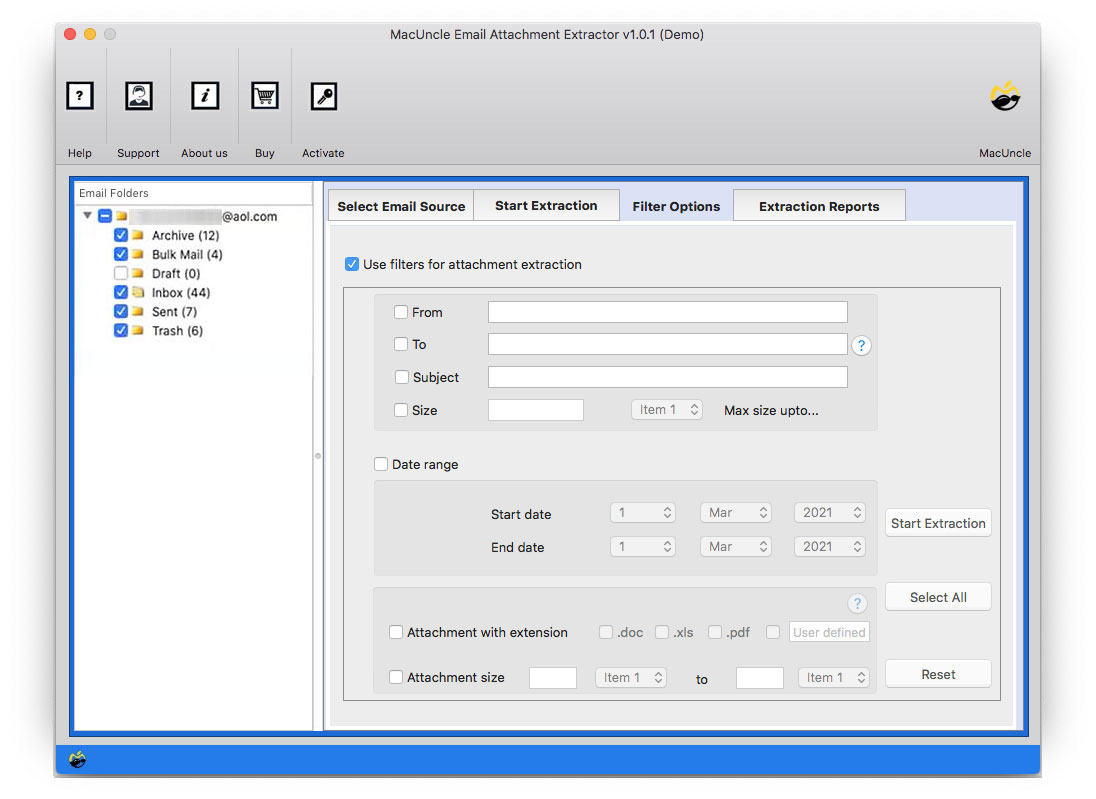Open the Size unit Item 1 dropdown
This screenshot has height=799, width=1096.
click(667, 410)
